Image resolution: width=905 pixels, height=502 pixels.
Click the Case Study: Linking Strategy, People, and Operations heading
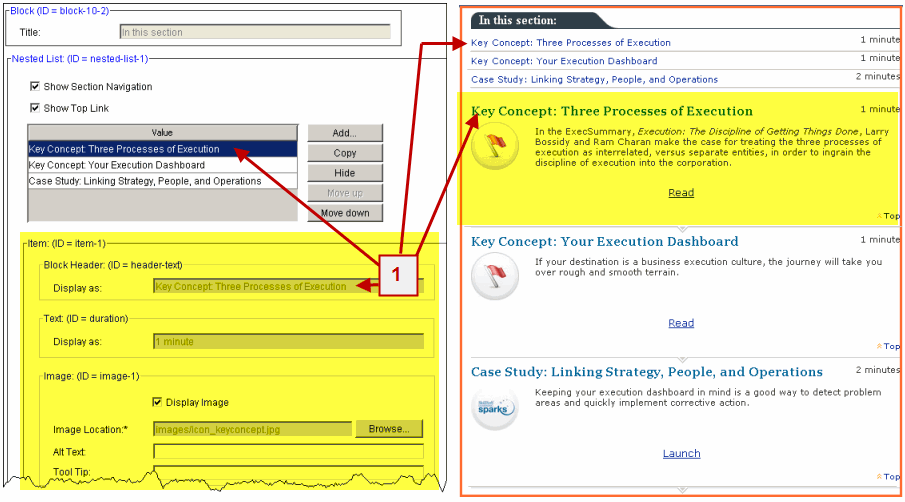coord(647,372)
